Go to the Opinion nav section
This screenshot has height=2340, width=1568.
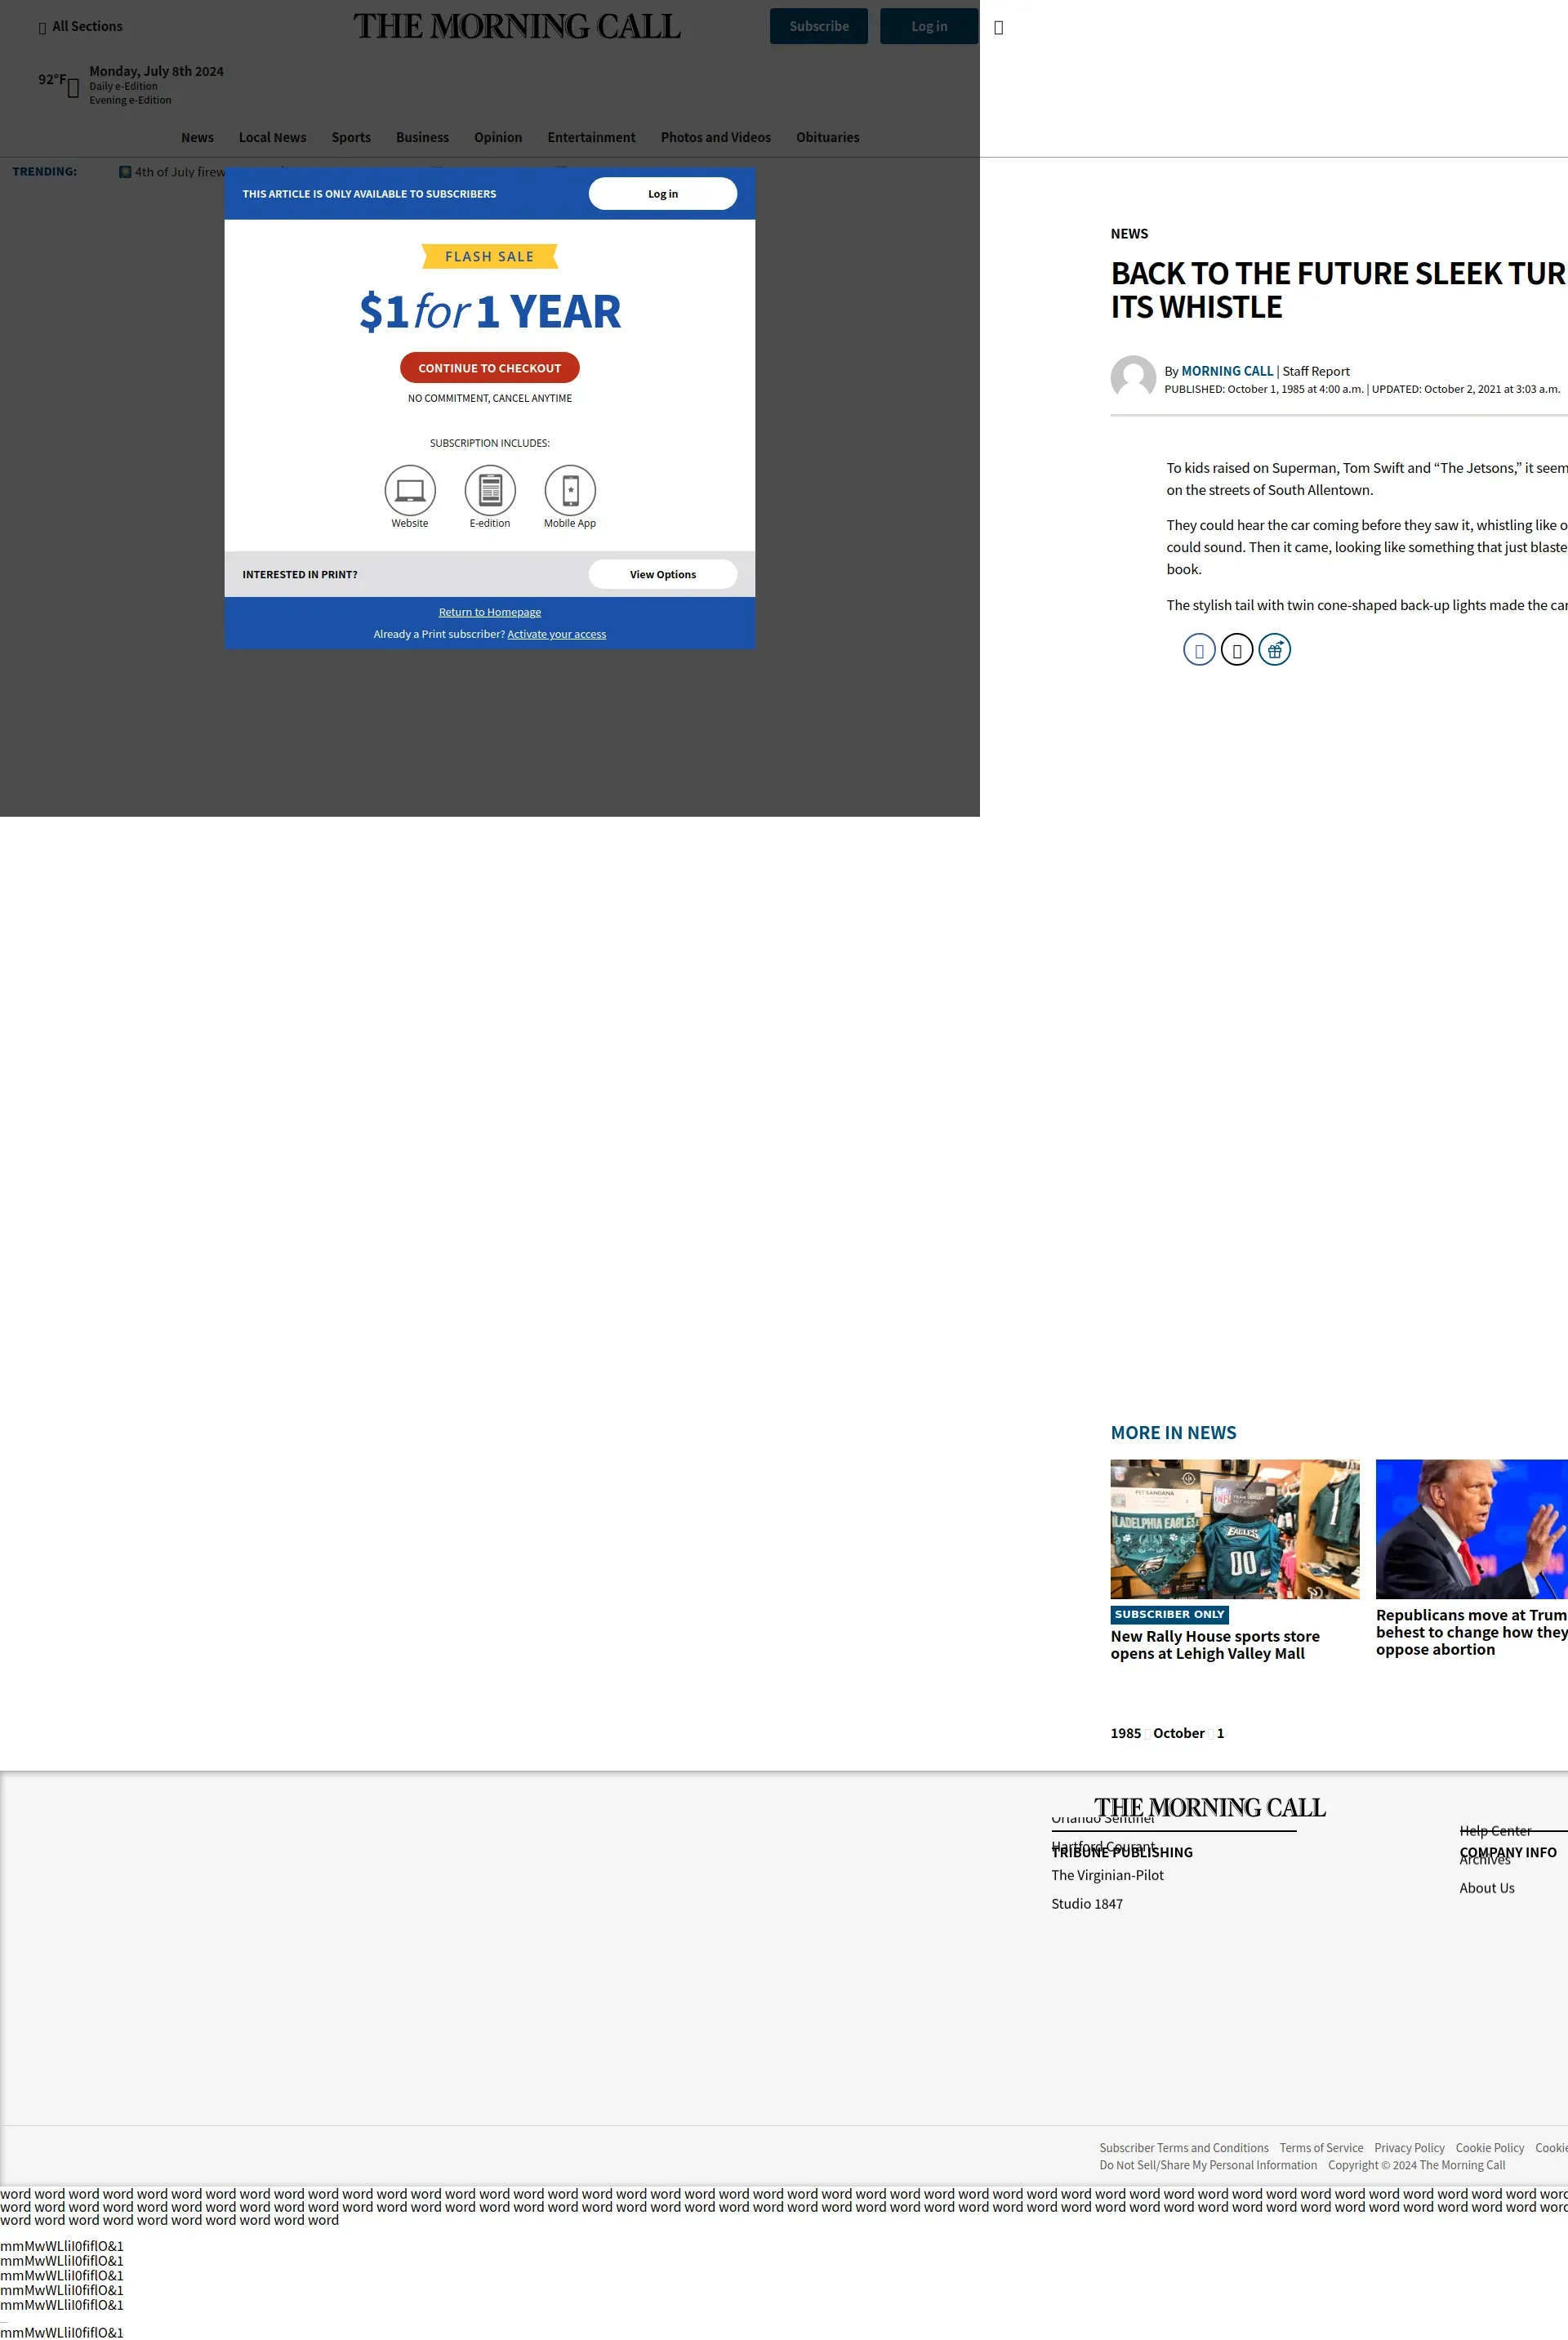pos(498,137)
